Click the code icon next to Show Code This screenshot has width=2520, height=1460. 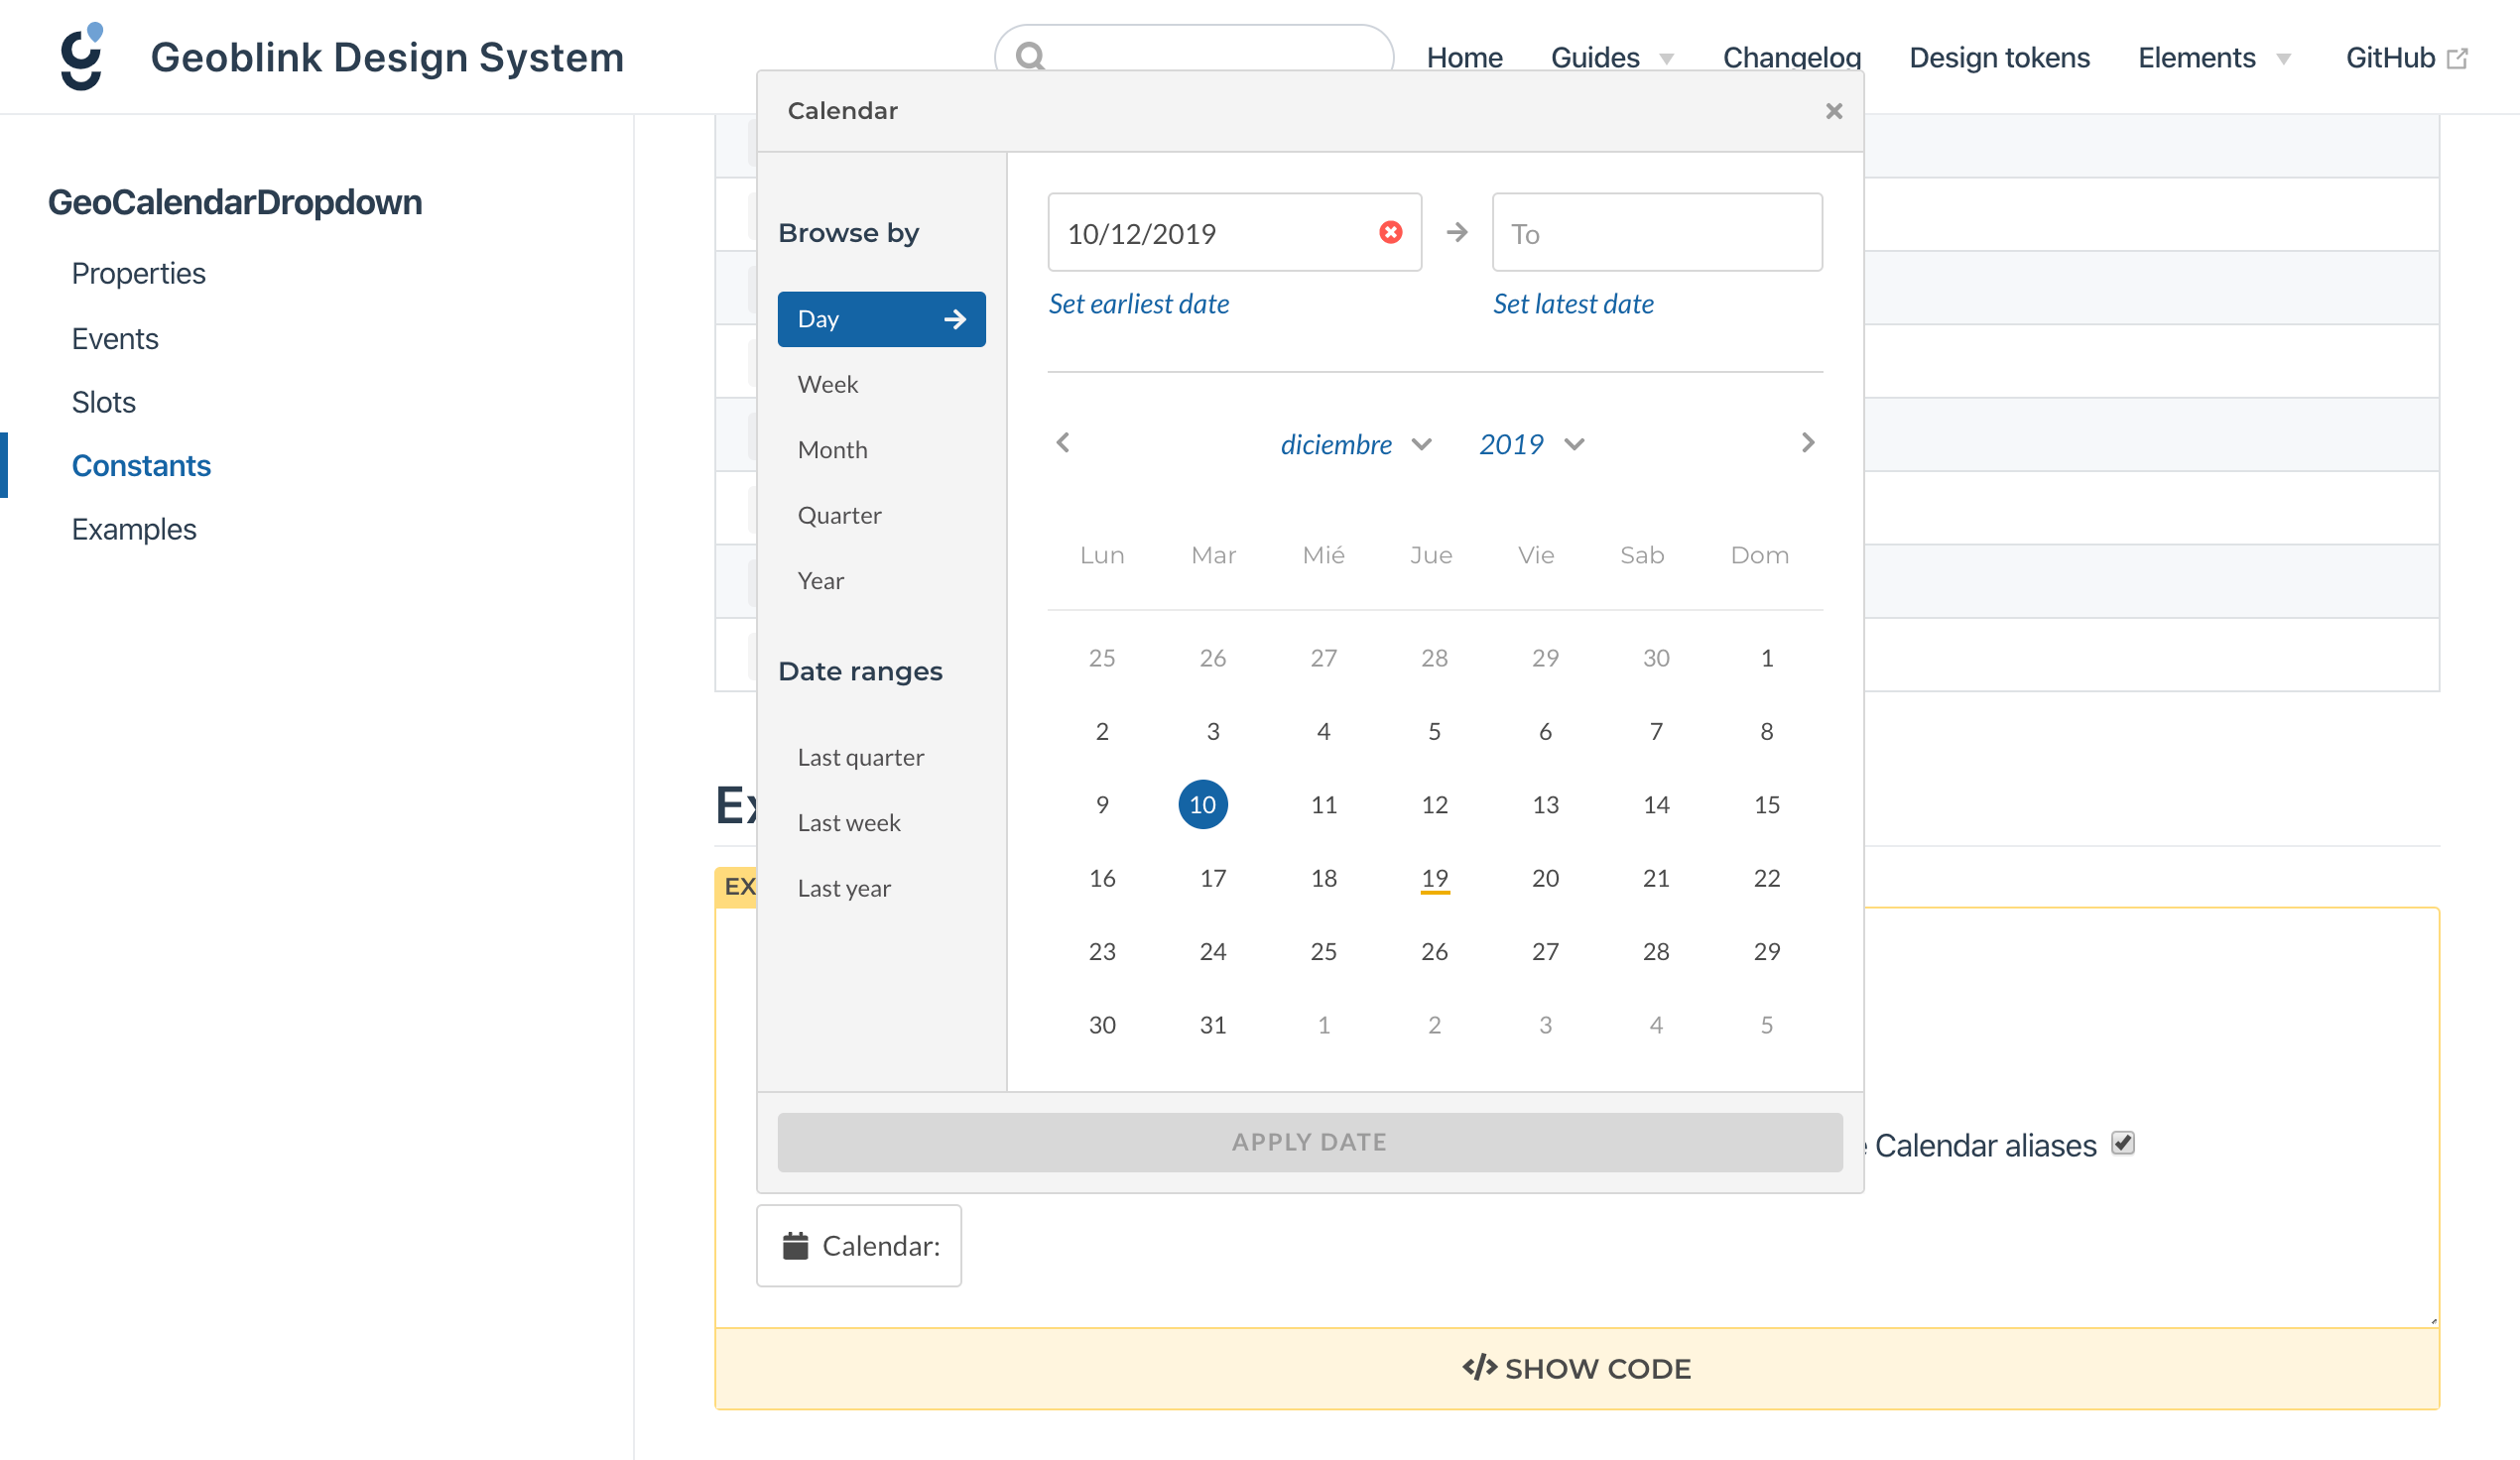[x=1479, y=1368]
